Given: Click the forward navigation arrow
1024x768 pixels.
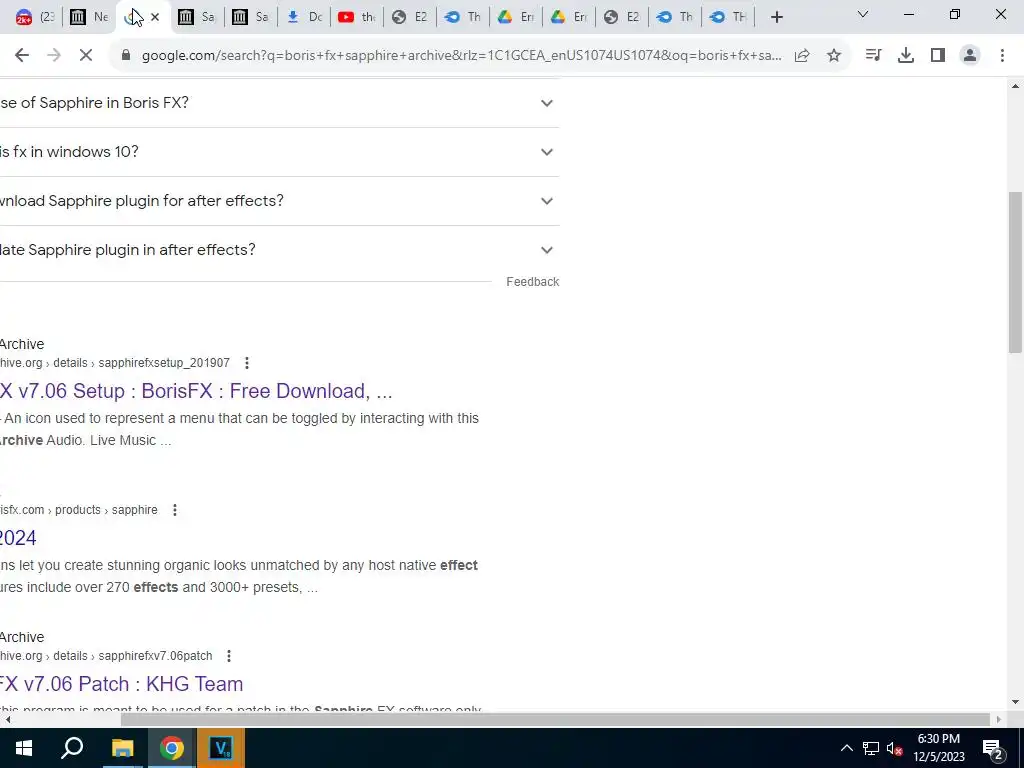Looking at the screenshot, I should [x=54, y=56].
